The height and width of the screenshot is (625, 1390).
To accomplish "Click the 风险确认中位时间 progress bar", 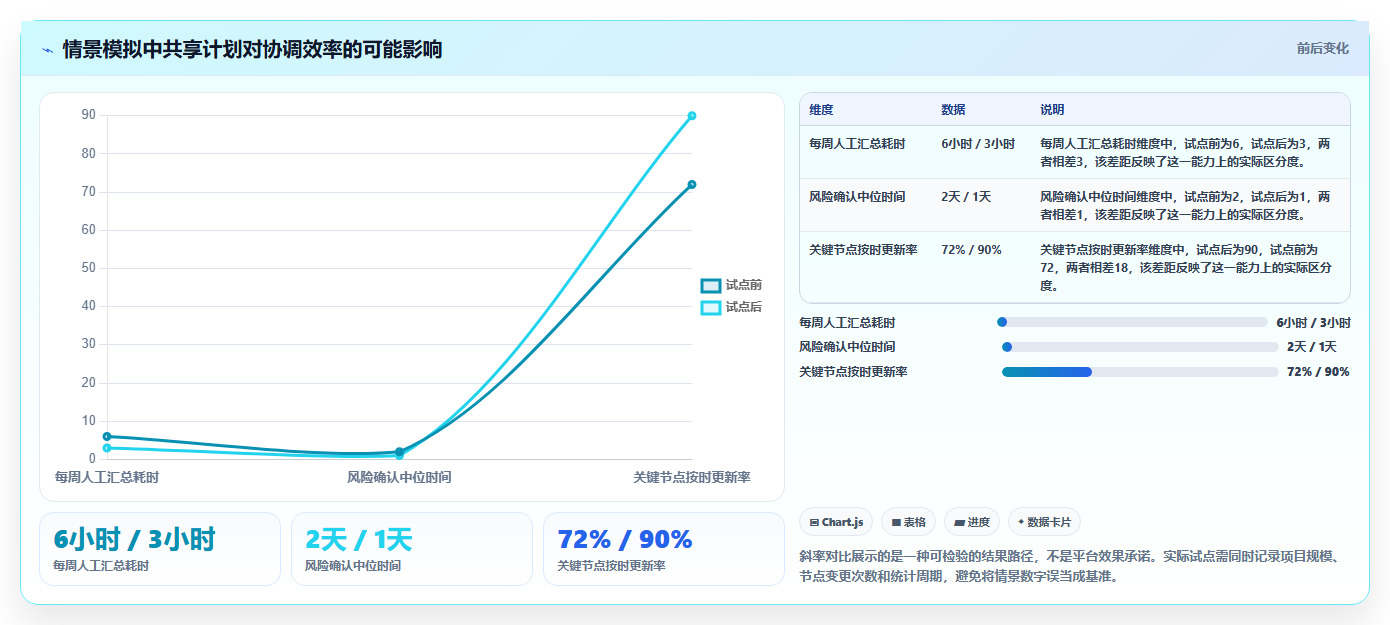I will [x=1140, y=347].
